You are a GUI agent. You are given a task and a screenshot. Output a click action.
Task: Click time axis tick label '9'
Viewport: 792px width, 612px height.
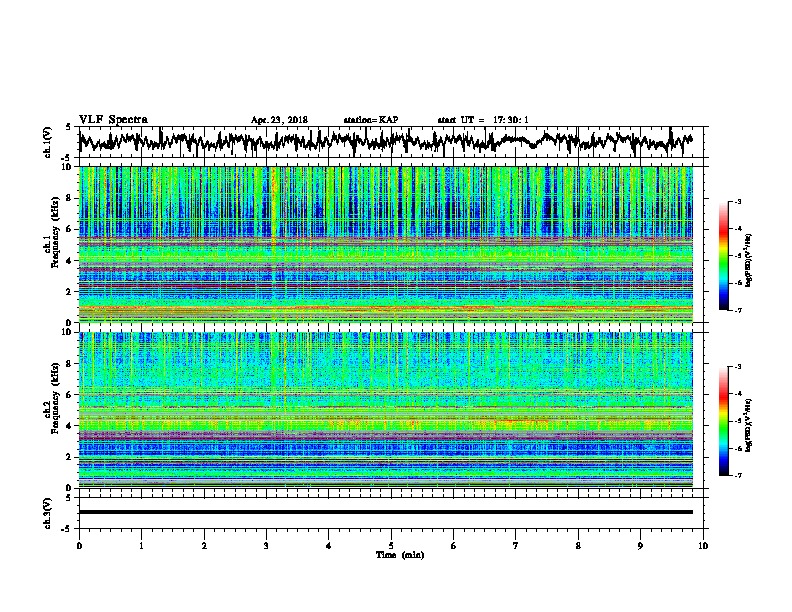click(x=640, y=546)
